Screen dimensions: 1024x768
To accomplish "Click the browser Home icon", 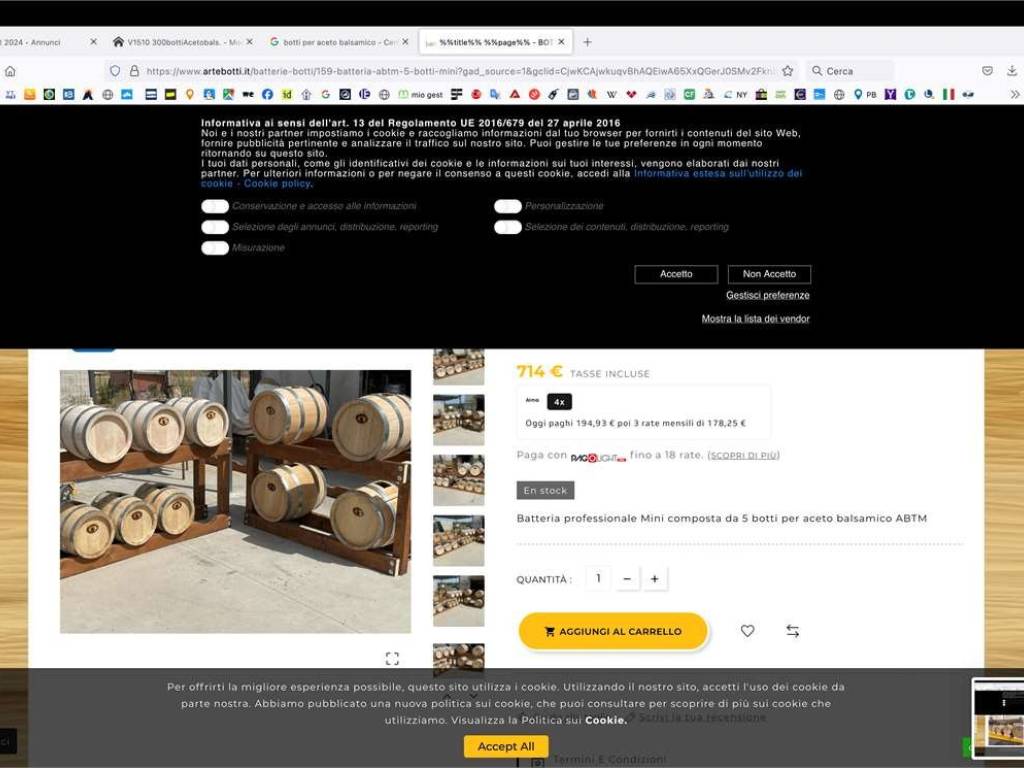I will pos(10,71).
